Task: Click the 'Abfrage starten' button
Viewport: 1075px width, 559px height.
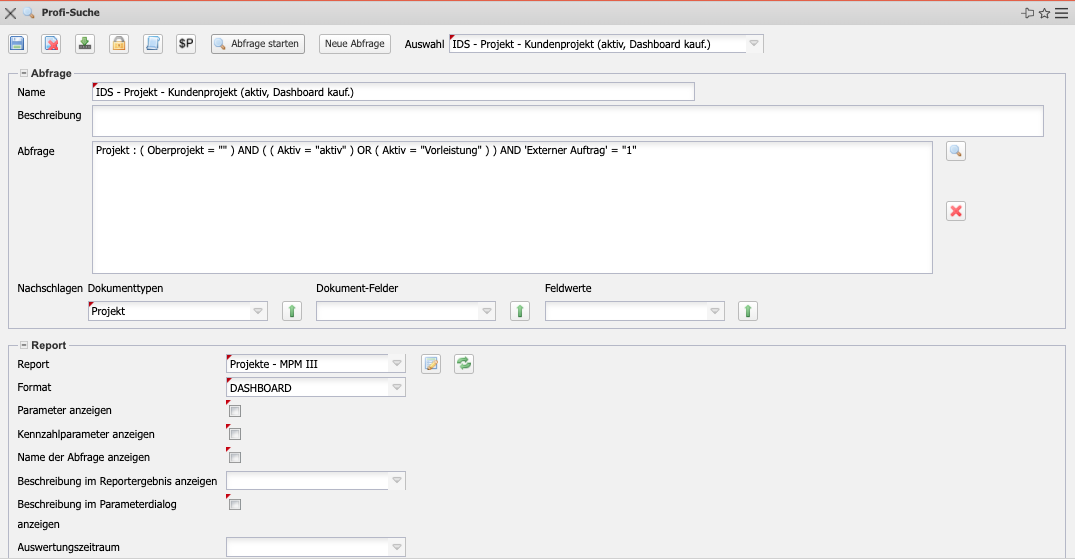Action: tap(257, 44)
